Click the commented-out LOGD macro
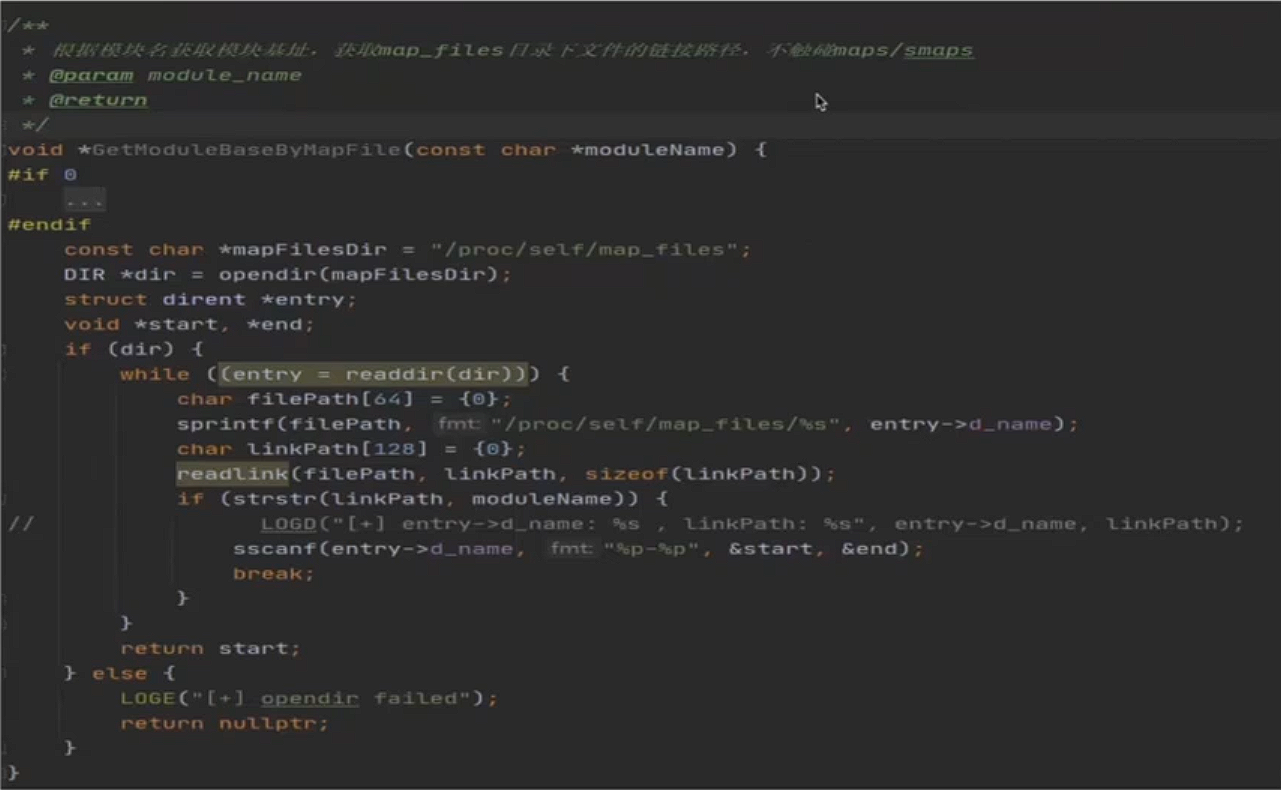 pos(288,524)
